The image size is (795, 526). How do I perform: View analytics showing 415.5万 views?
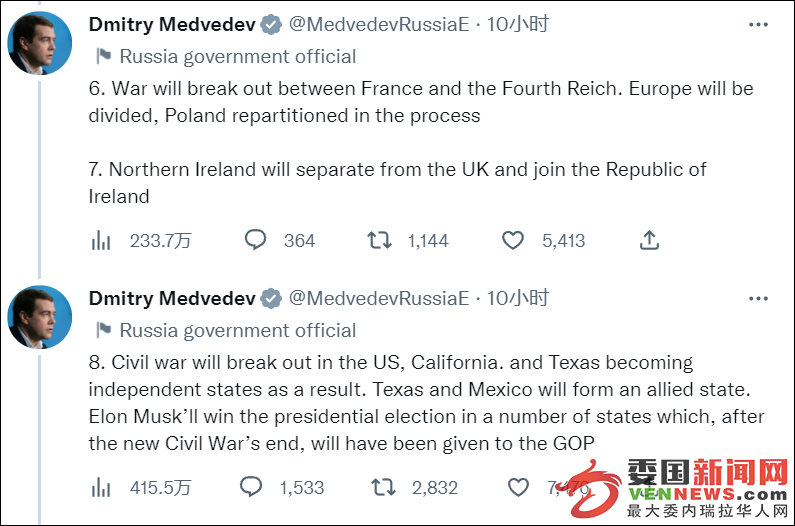pyautogui.click(x=141, y=487)
